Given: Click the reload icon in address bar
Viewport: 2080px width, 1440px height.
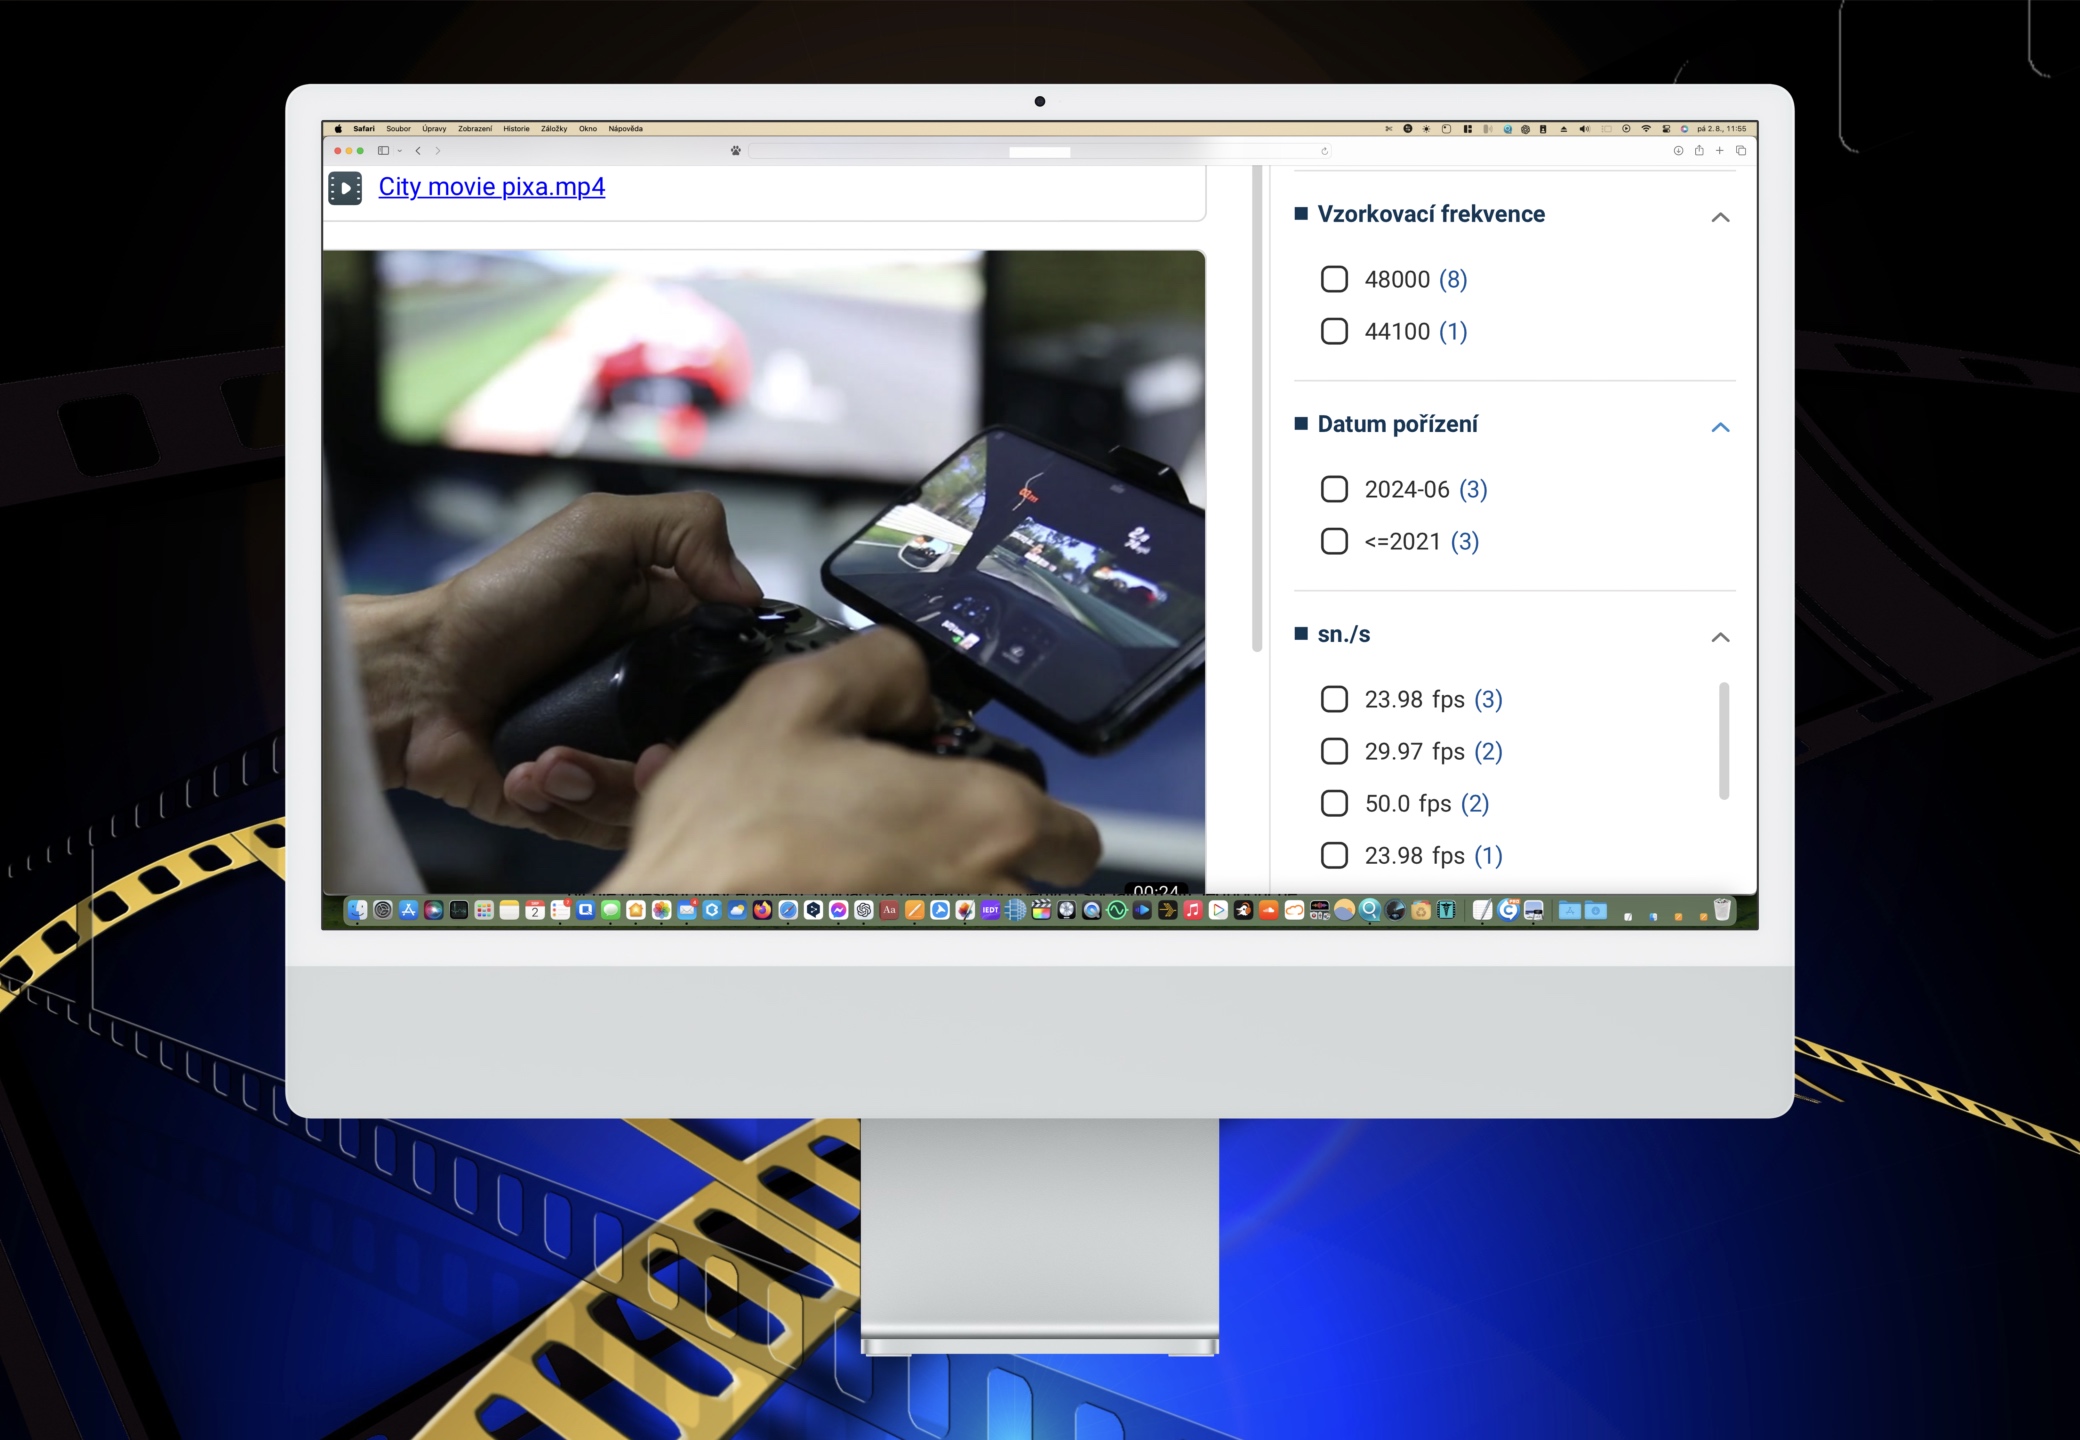Looking at the screenshot, I should click(x=1324, y=152).
